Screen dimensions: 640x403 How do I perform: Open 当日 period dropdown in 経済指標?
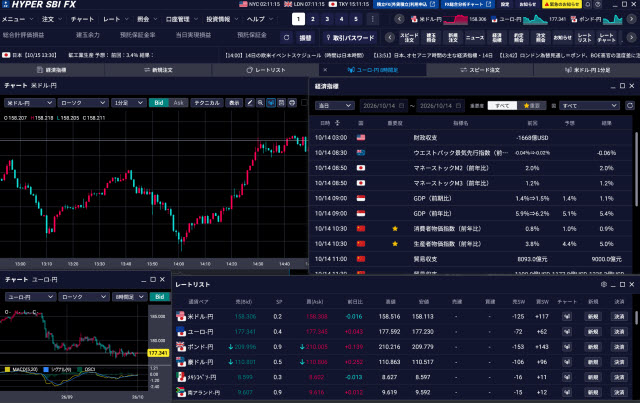[x=334, y=106]
